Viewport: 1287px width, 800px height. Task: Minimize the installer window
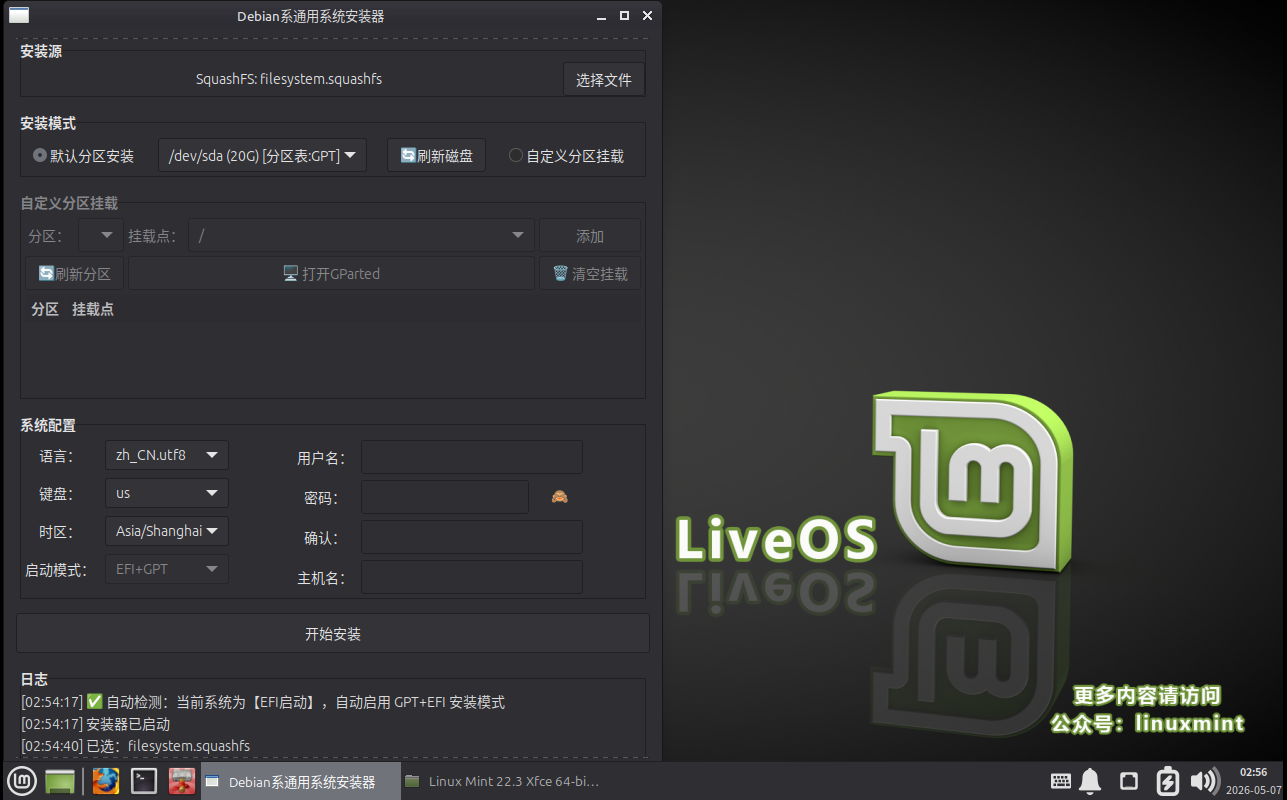point(601,16)
